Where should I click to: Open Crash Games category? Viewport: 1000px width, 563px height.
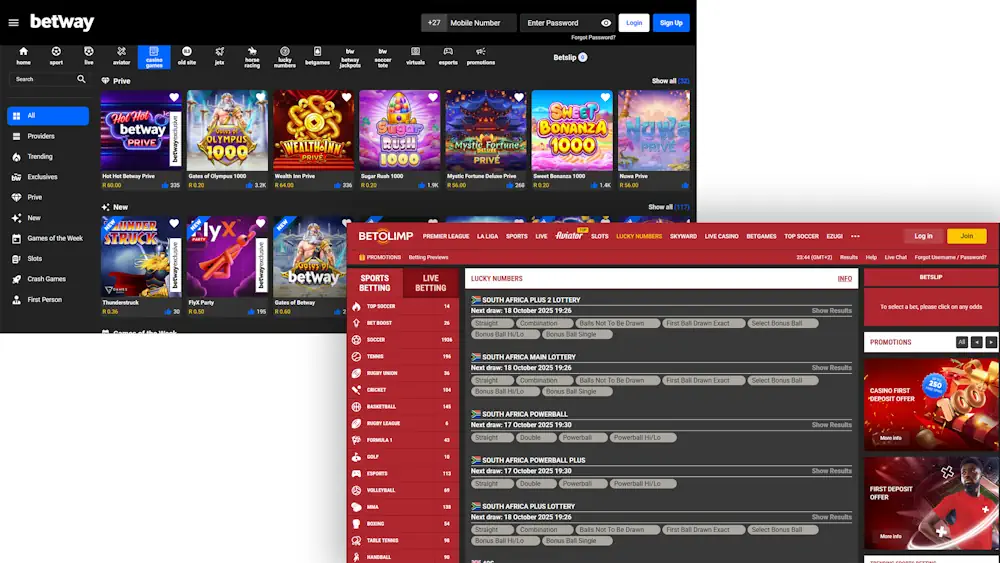[48, 279]
